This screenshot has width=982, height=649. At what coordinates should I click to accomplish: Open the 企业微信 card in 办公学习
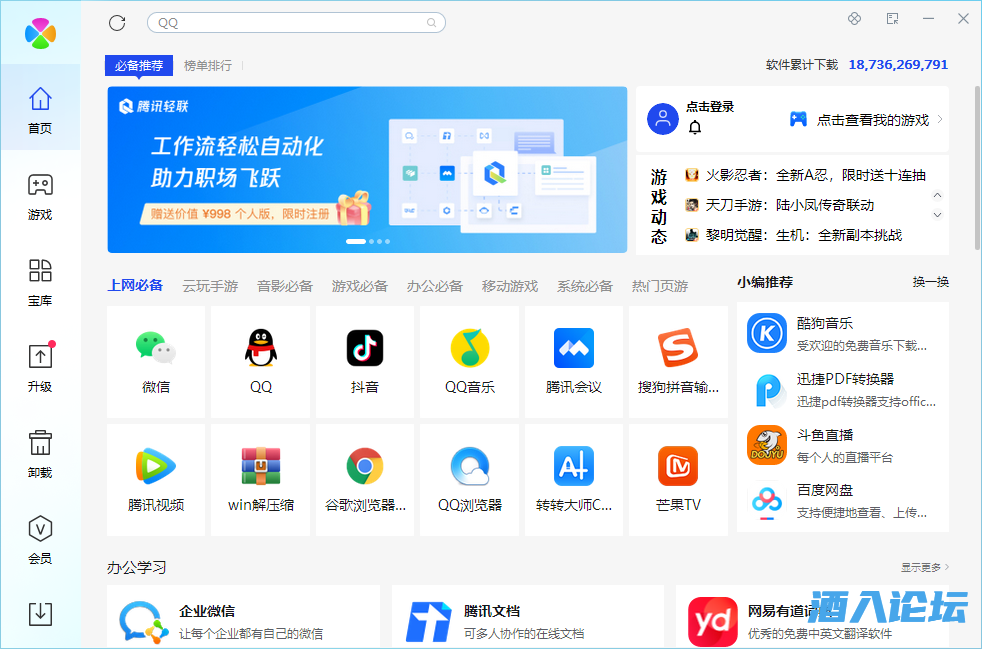tap(243, 617)
